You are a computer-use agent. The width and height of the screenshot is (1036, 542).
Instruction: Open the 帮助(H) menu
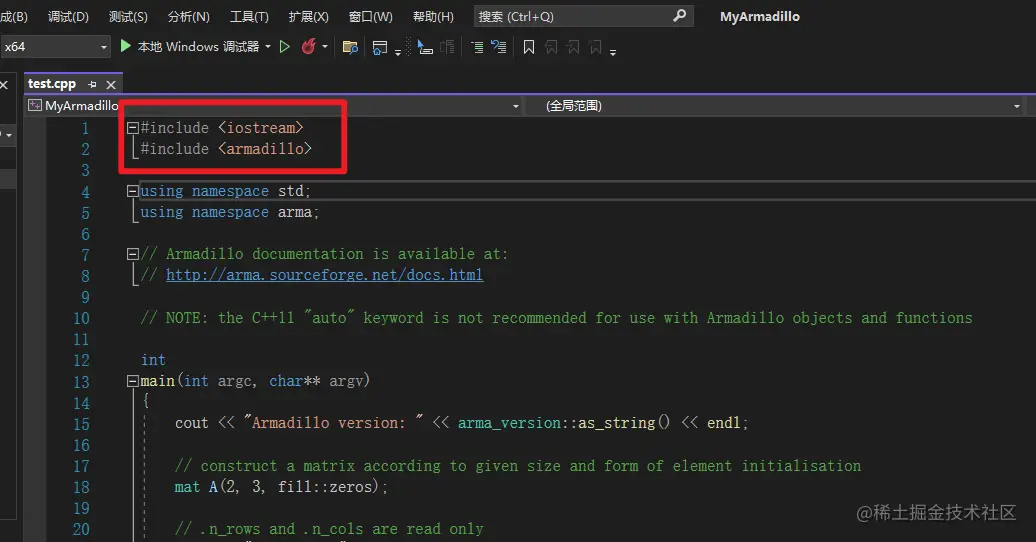433,17
